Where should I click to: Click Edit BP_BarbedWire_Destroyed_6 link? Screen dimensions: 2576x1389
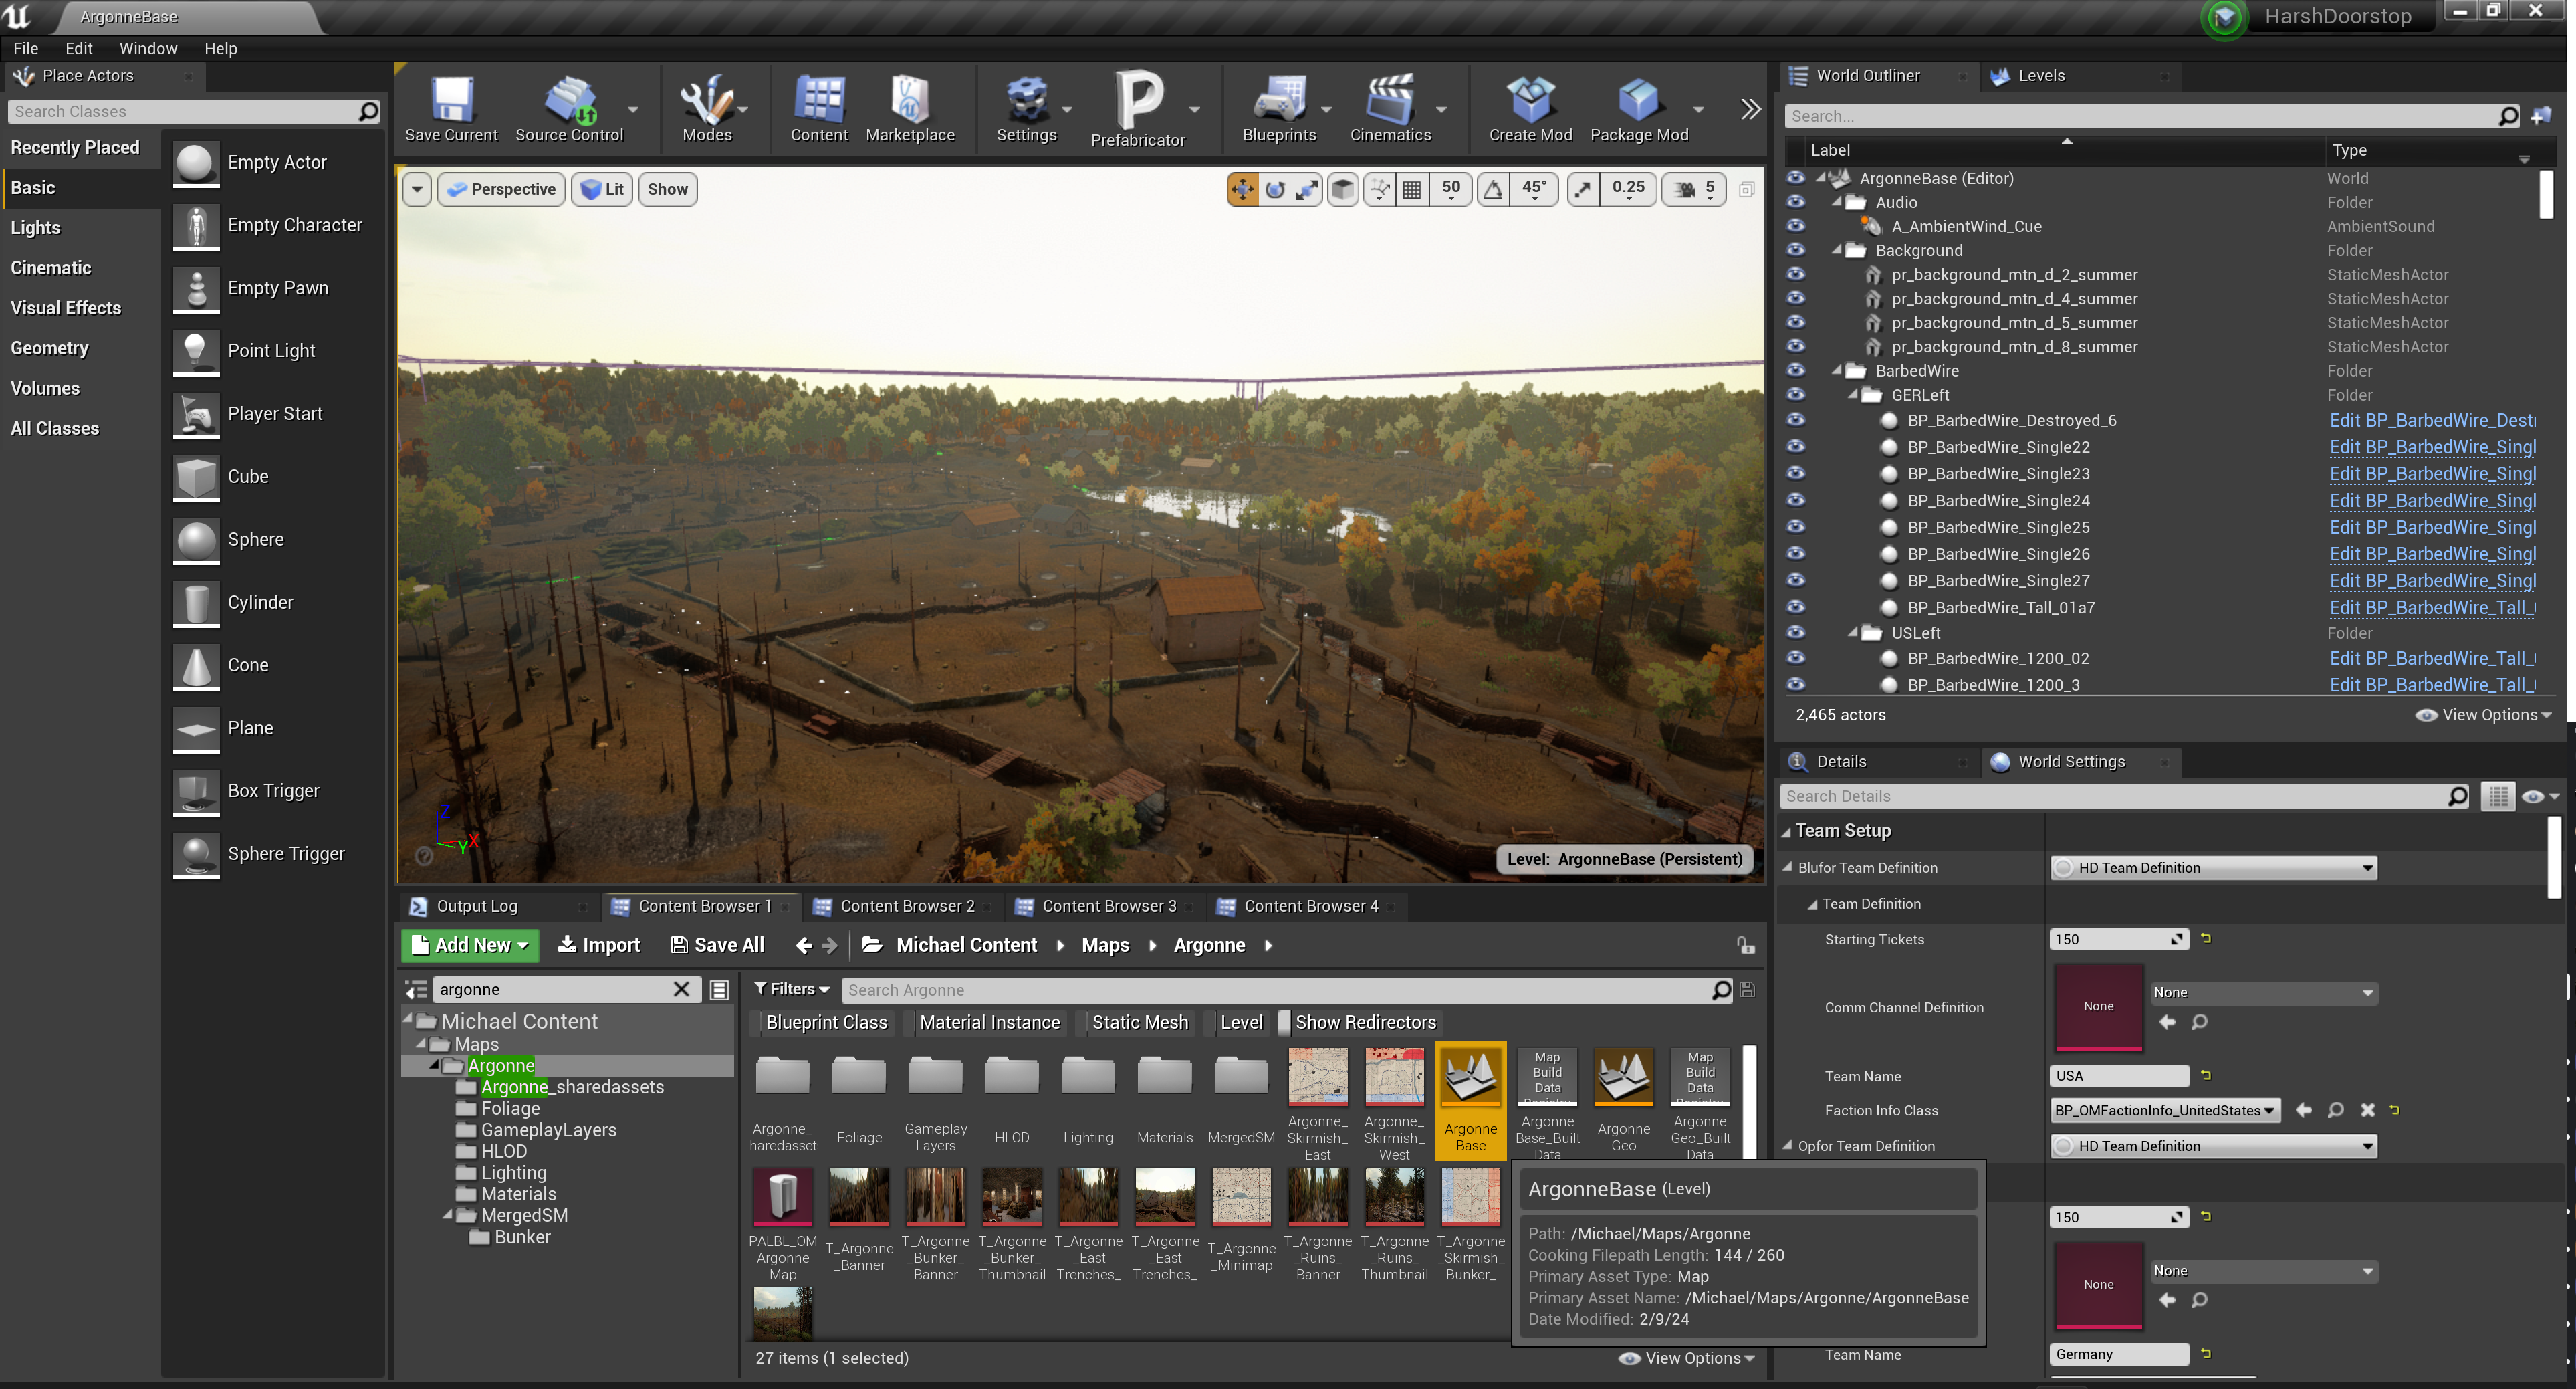[2431, 421]
